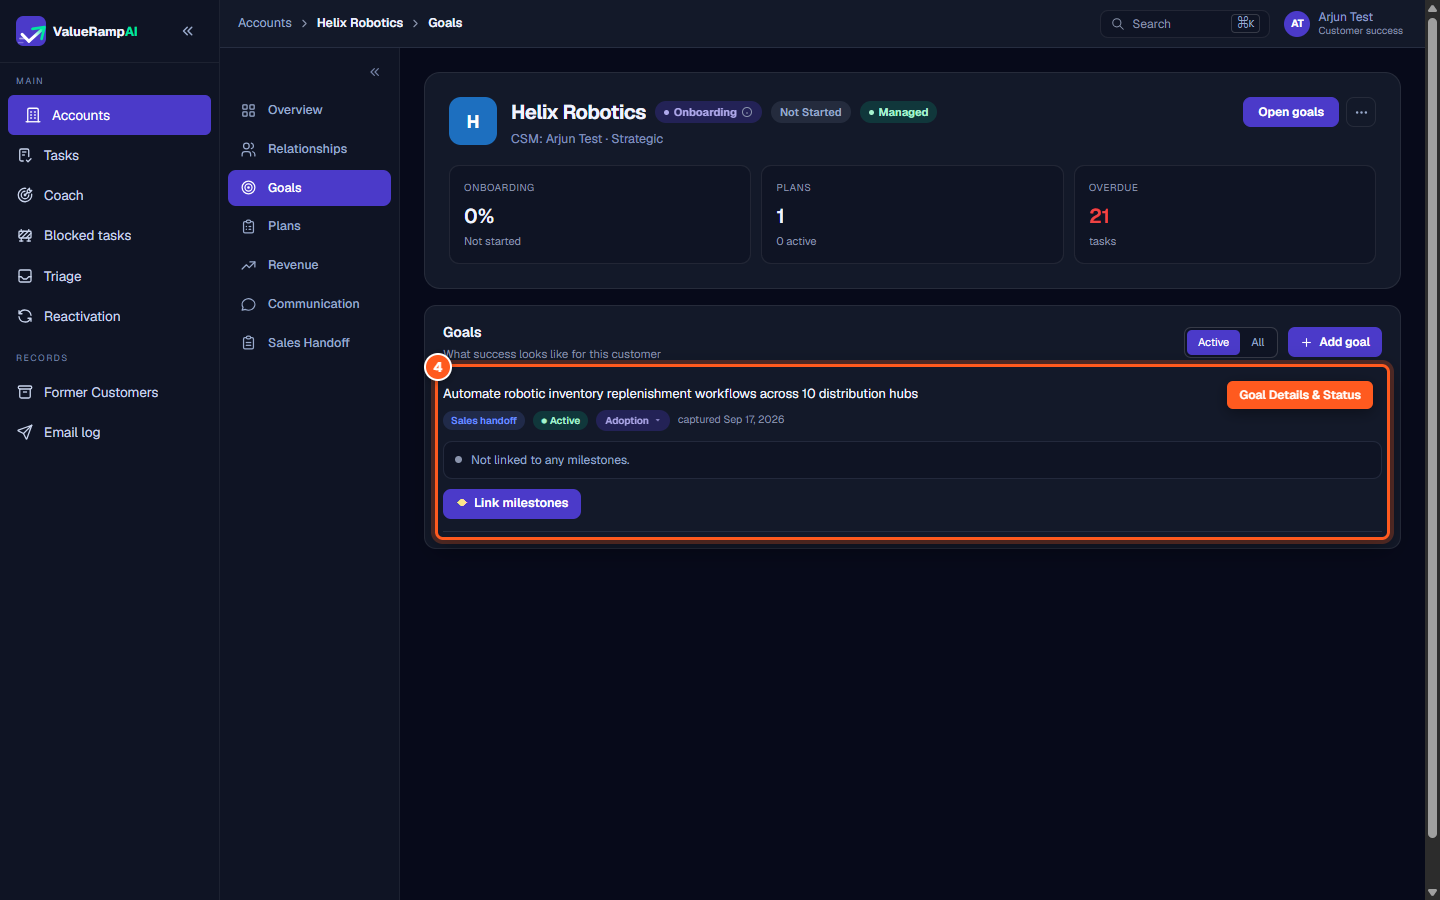The width and height of the screenshot is (1440, 900).
Task: Click the vertical page scrollbar
Action: (x=1432, y=428)
